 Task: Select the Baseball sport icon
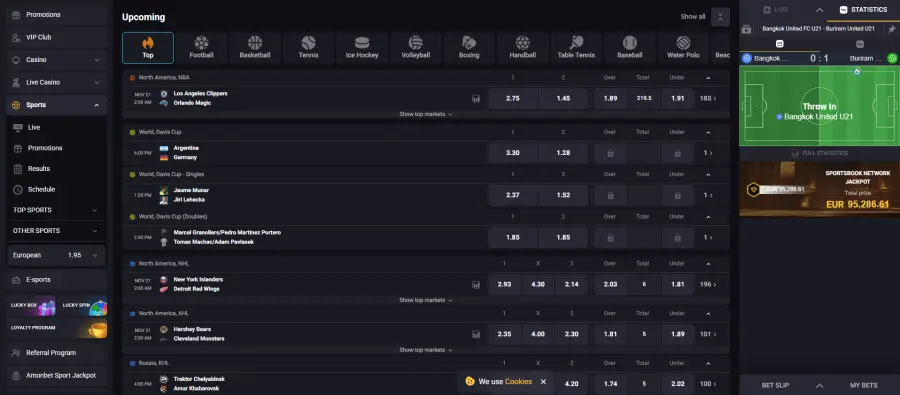630,48
